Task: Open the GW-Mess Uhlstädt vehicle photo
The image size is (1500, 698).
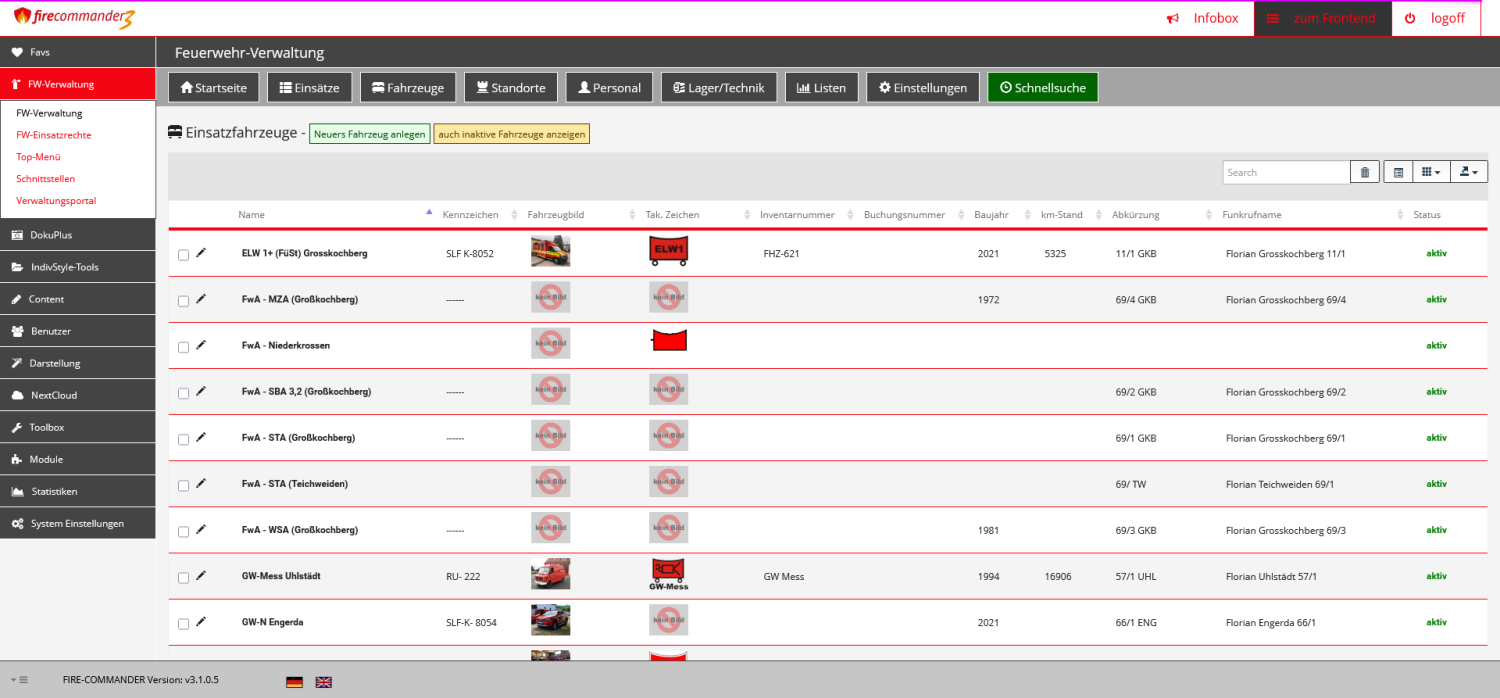Action: (x=550, y=574)
